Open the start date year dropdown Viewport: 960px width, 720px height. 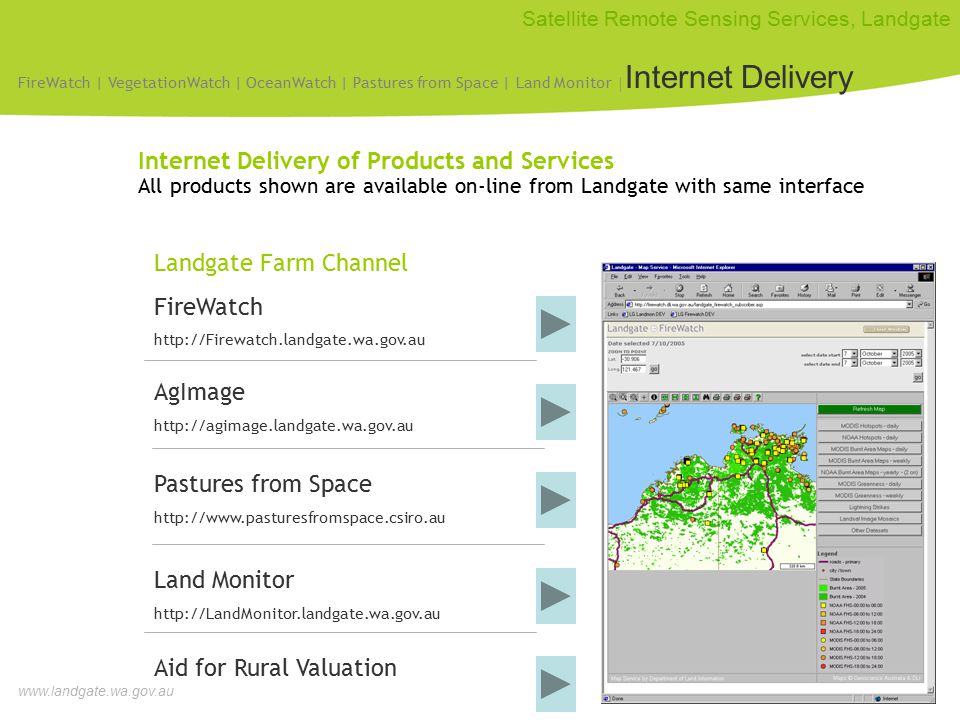click(918, 354)
